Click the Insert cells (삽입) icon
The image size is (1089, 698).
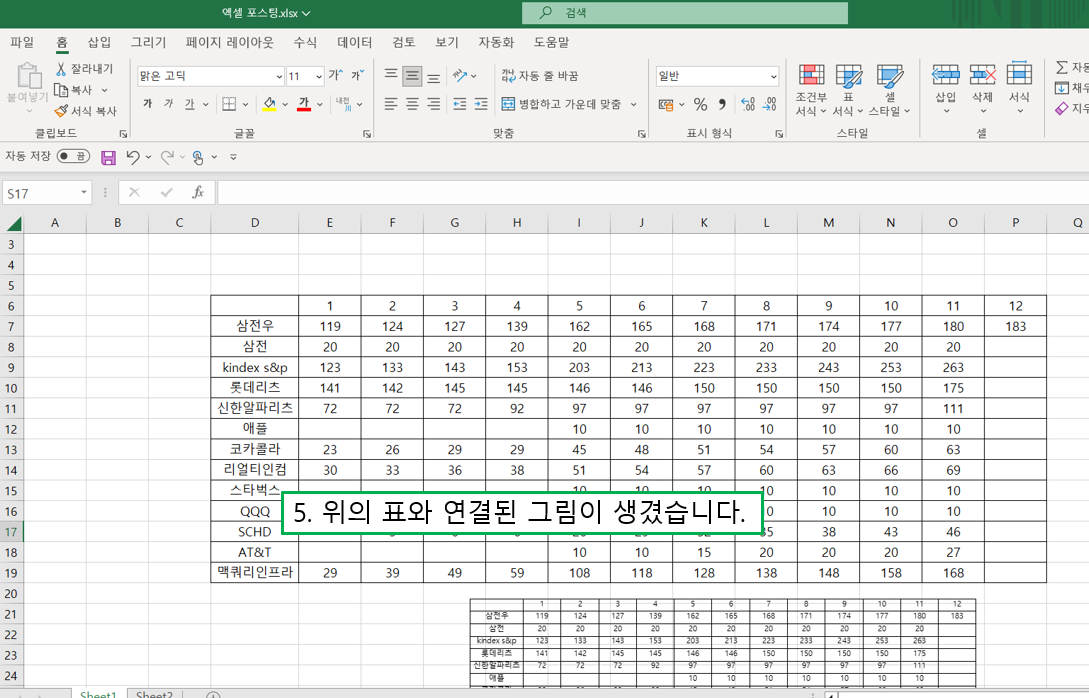coord(946,75)
